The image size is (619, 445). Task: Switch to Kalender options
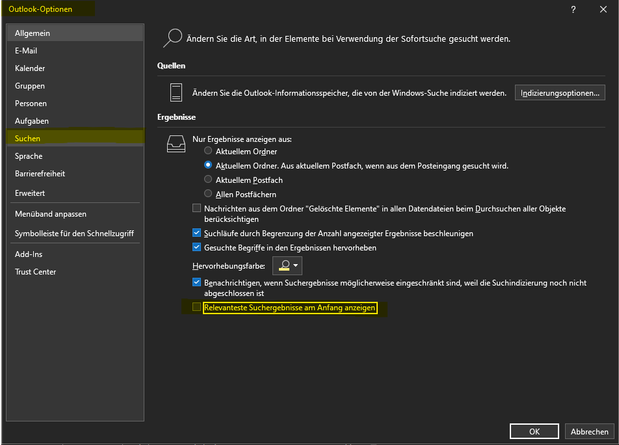point(75,68)
